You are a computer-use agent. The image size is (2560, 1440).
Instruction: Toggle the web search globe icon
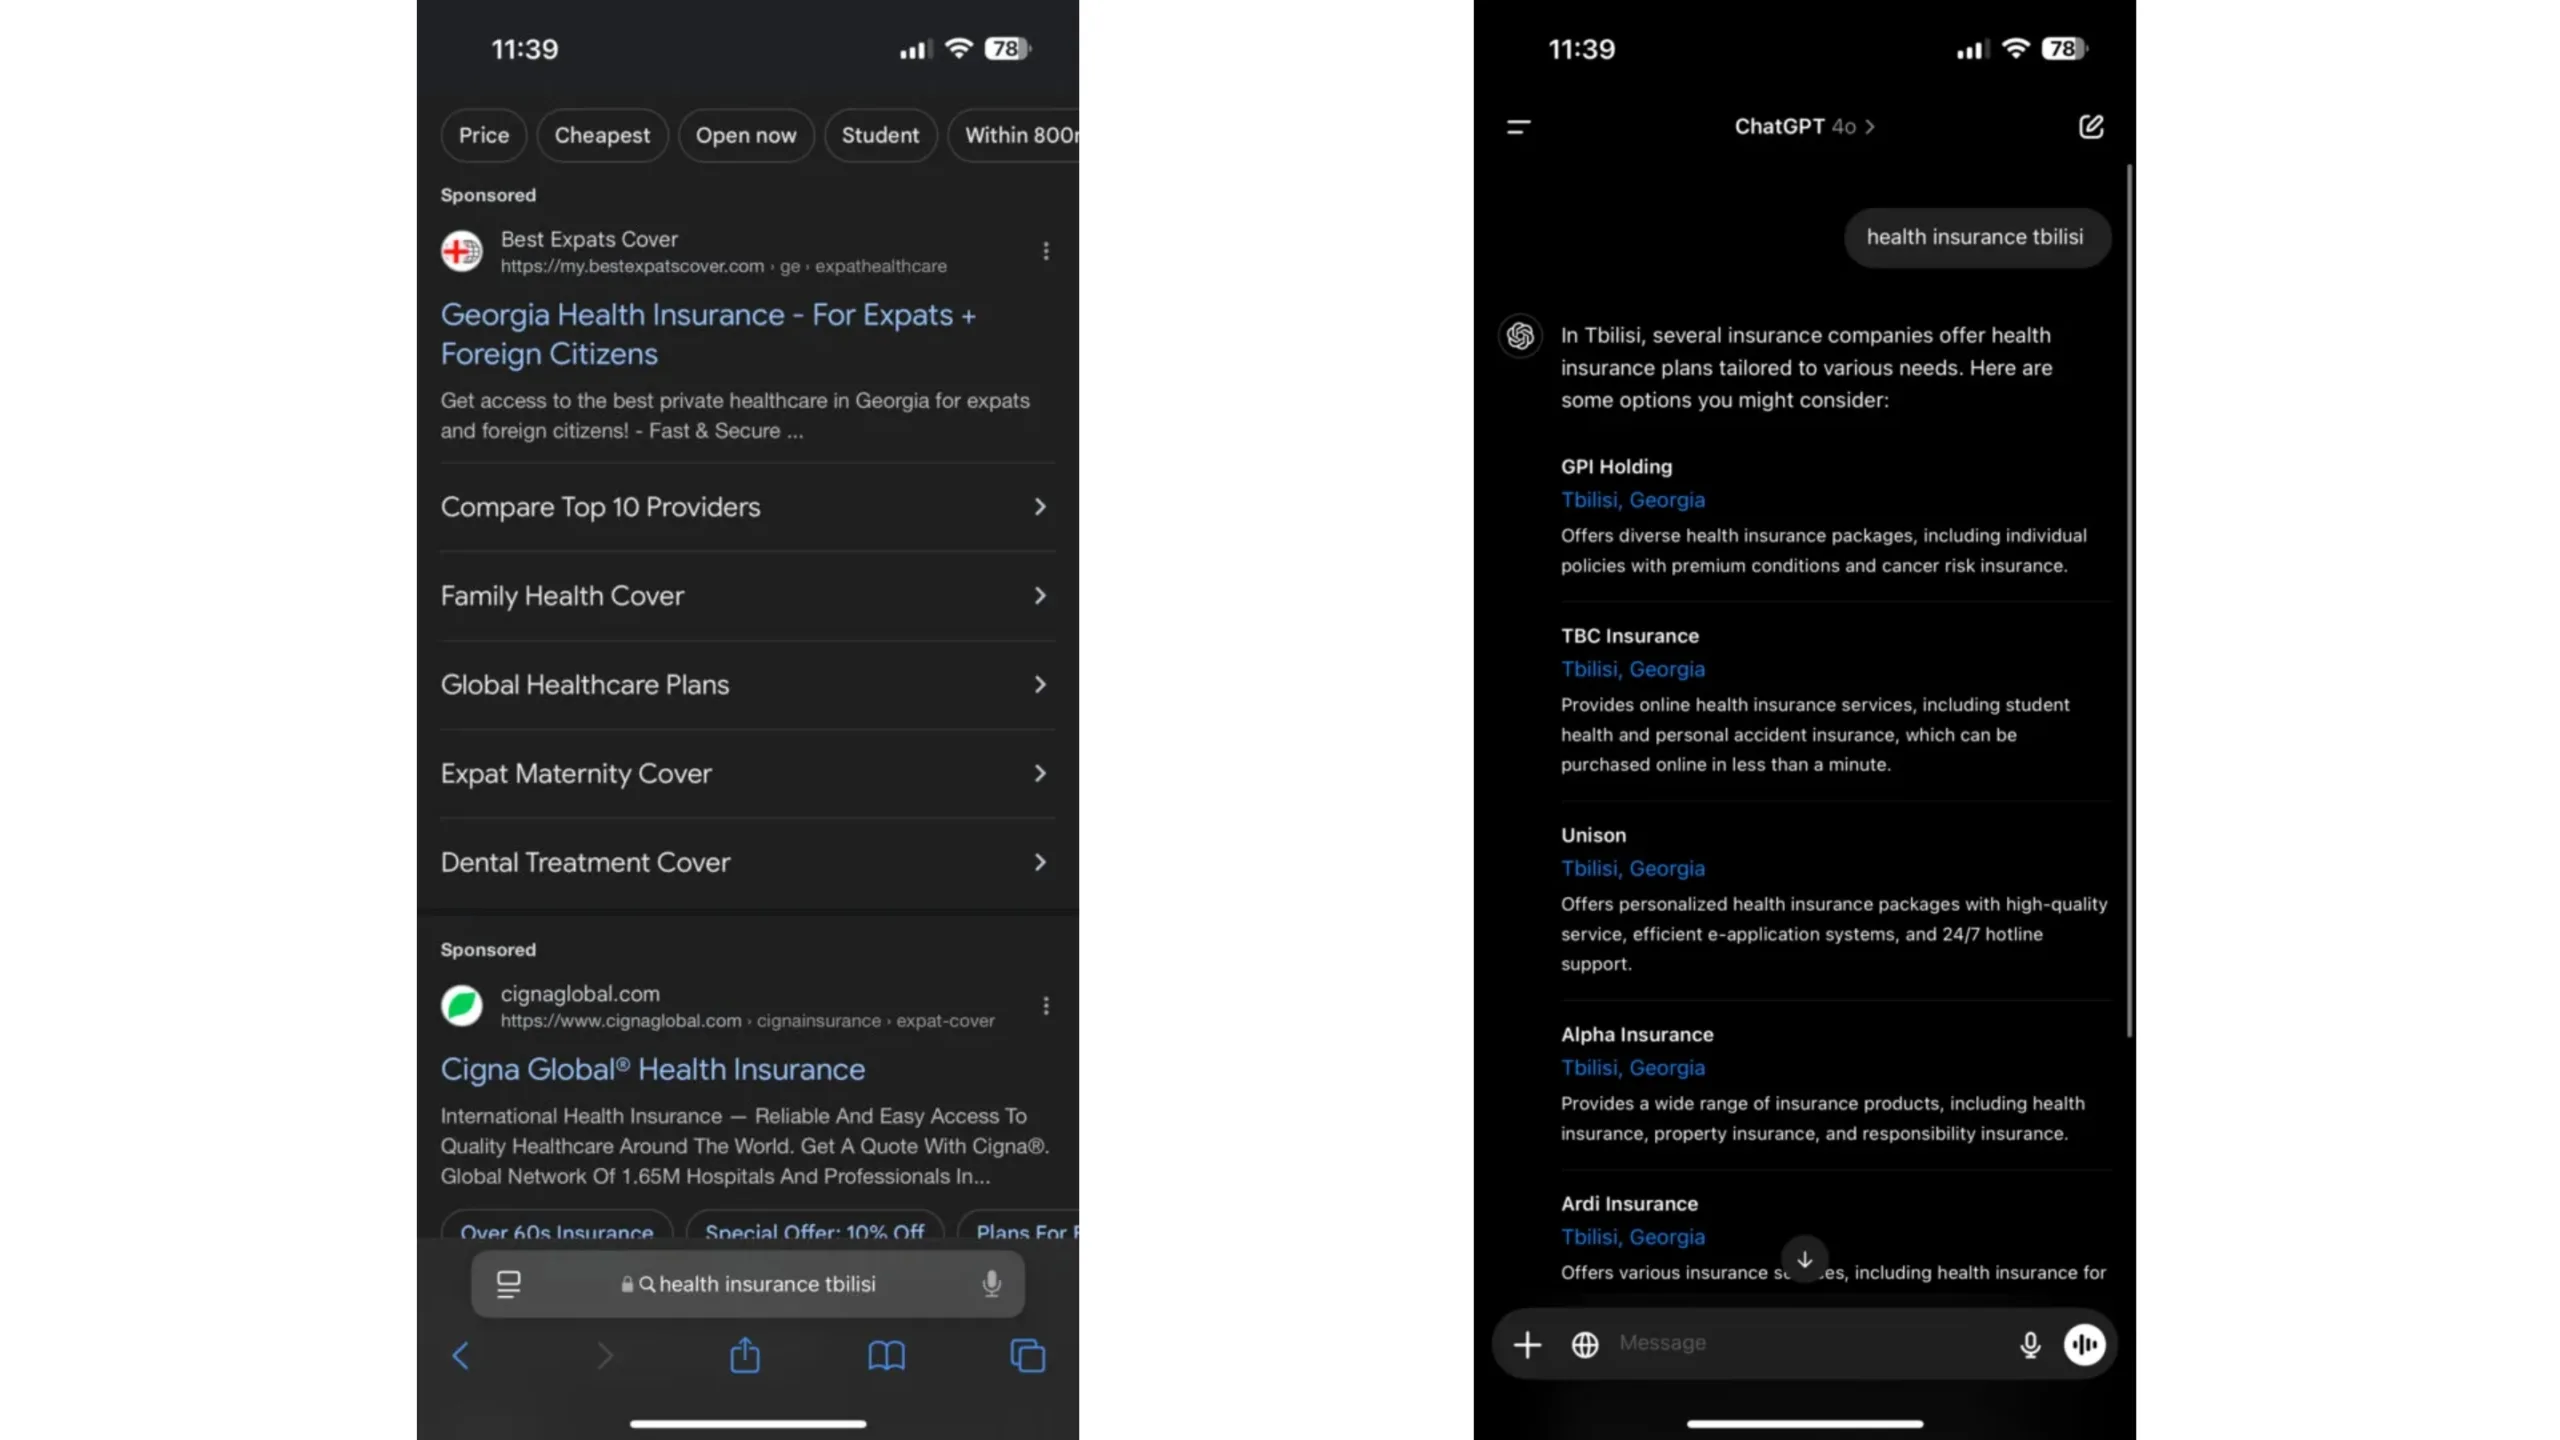(x=1585, y=1345)
